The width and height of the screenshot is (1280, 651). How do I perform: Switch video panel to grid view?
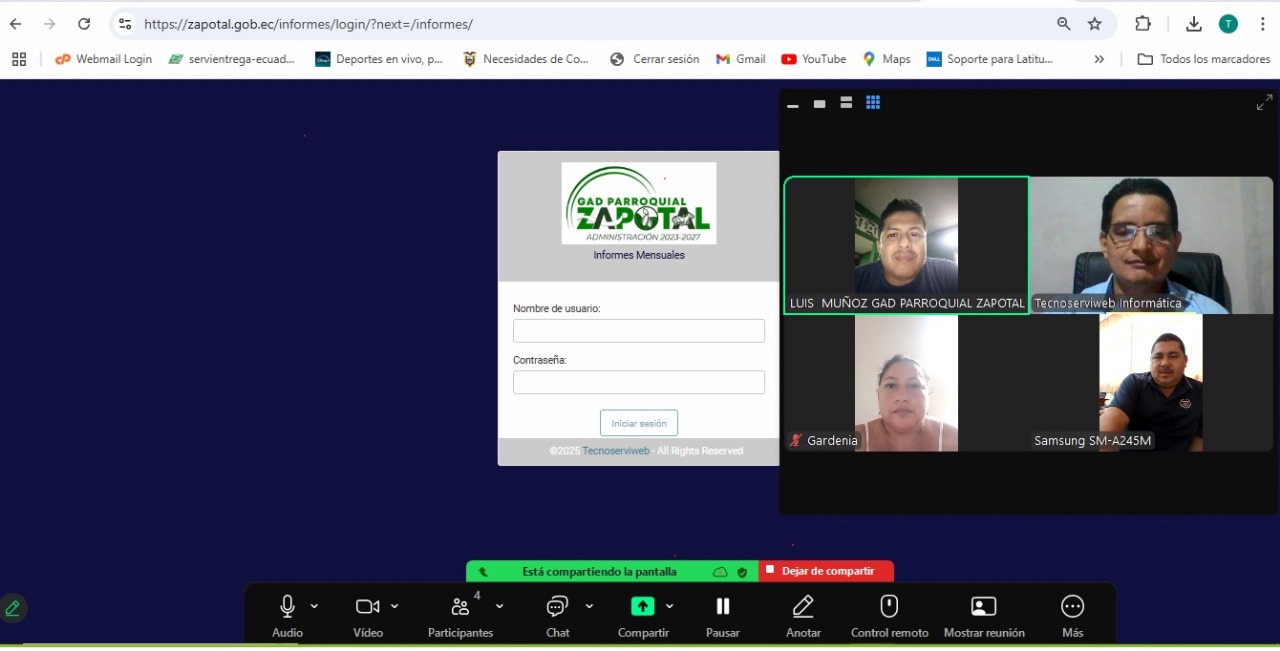tap(873, 103)
